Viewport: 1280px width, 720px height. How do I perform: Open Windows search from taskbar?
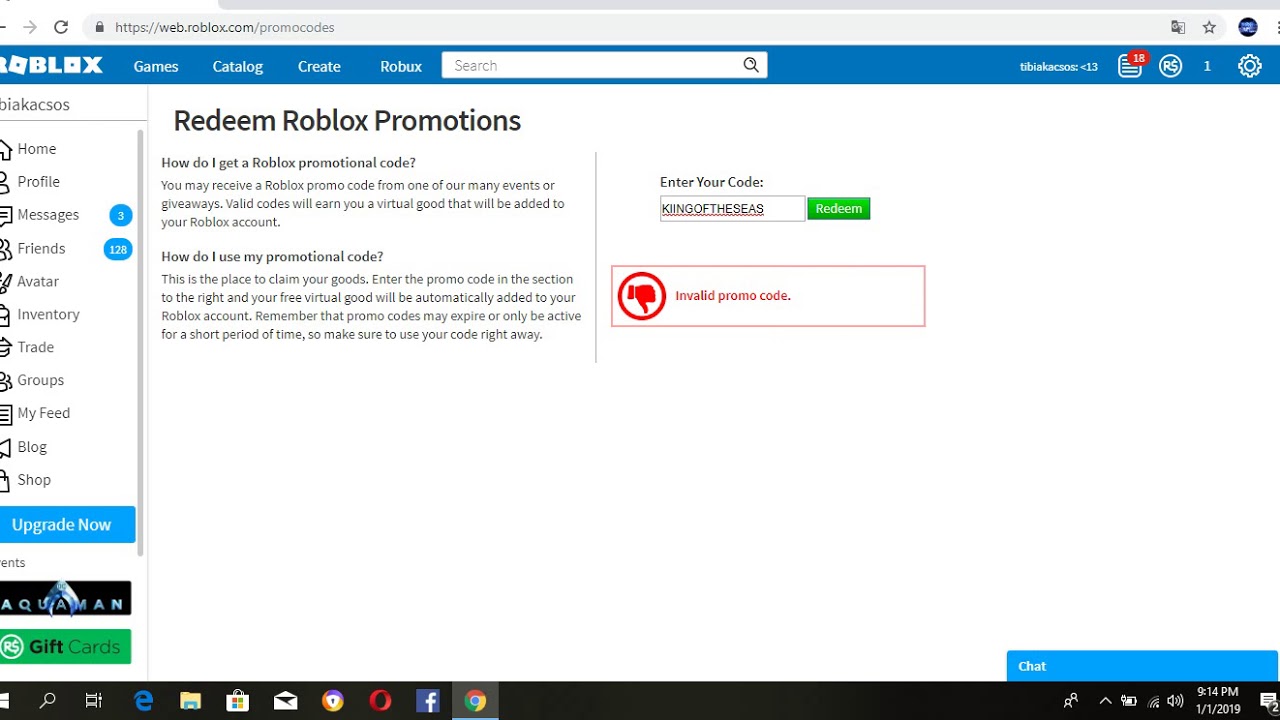click(x=47, y=701)
